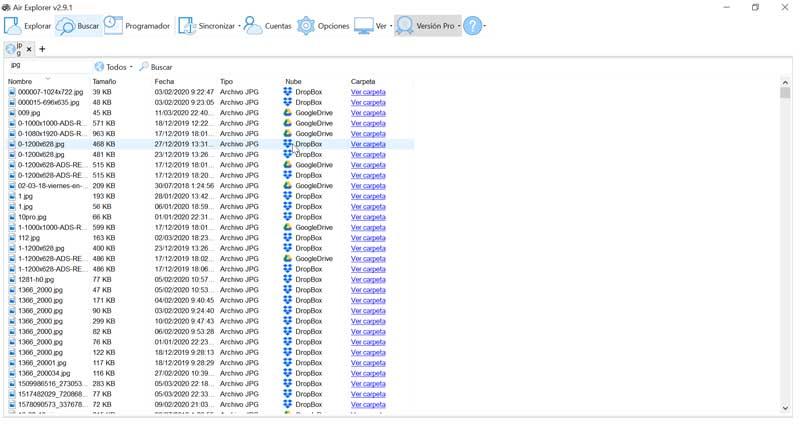Screen dimensions: 800x425
Task: Select file 1517482029_720868
Action: tap(53, 394)
